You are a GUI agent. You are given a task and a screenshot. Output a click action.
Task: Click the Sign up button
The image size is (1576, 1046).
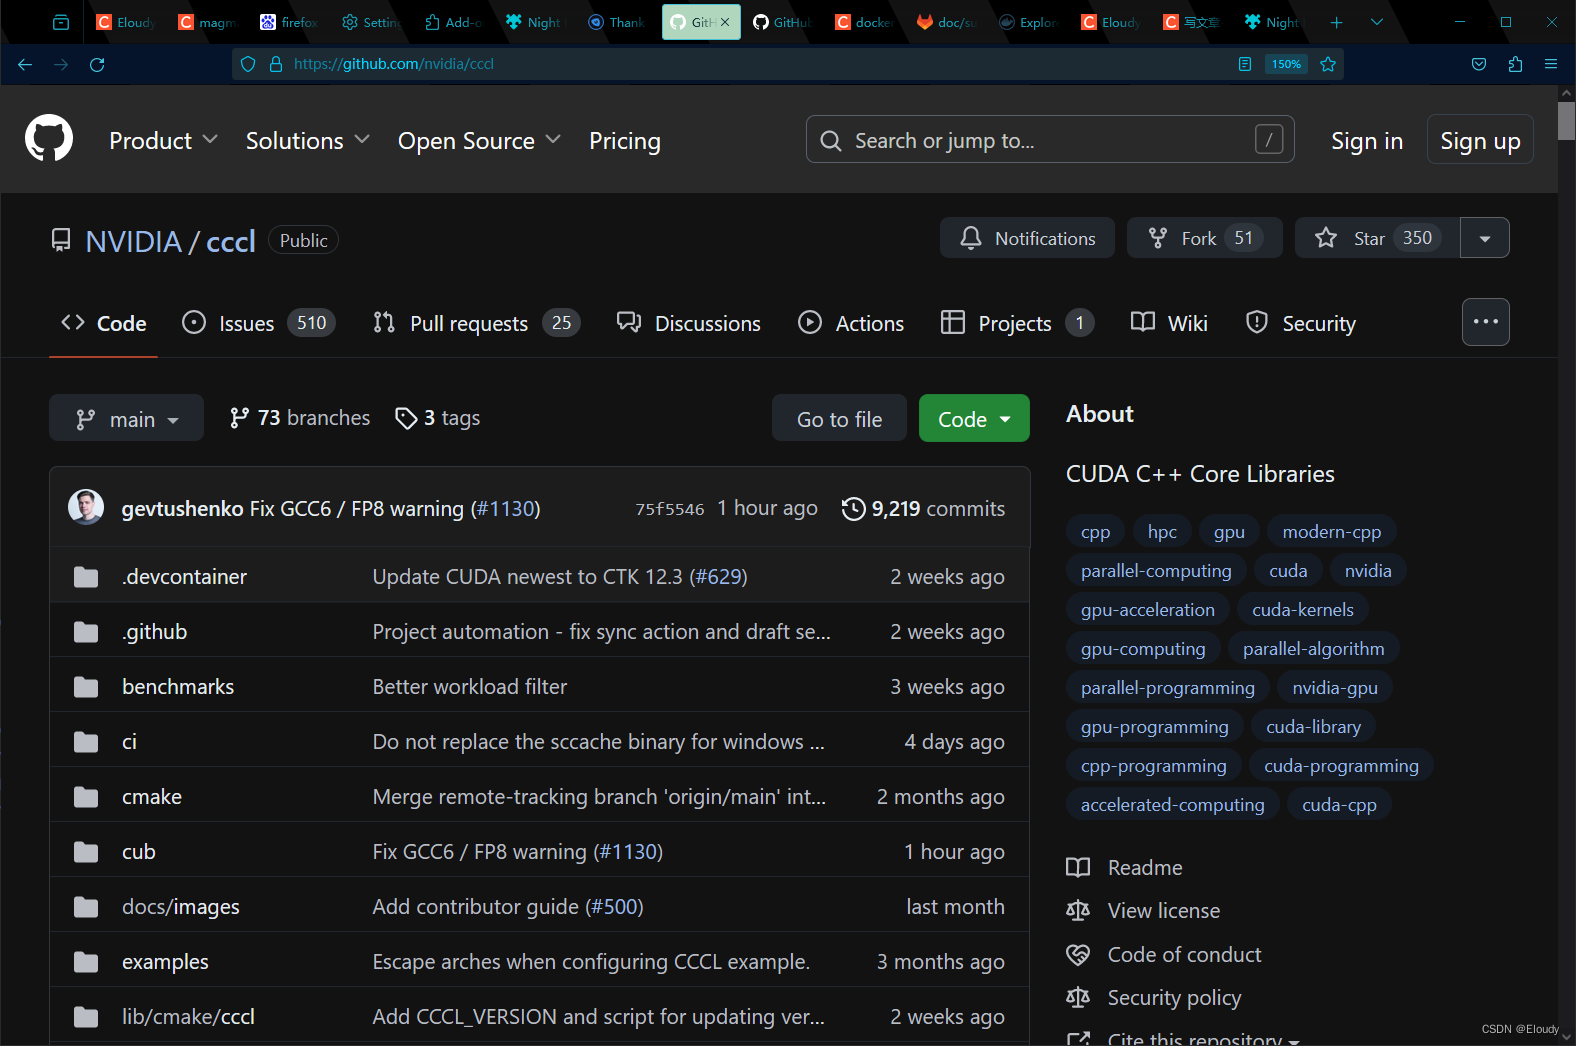click(1480, 140)
